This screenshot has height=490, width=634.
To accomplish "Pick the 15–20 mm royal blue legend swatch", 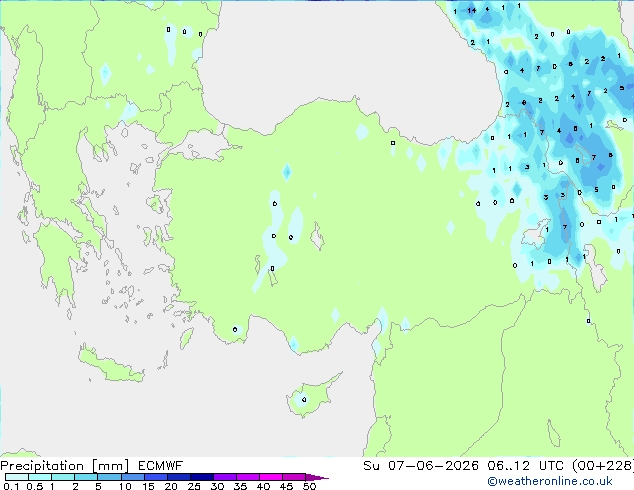I will (x=156, y=477).
